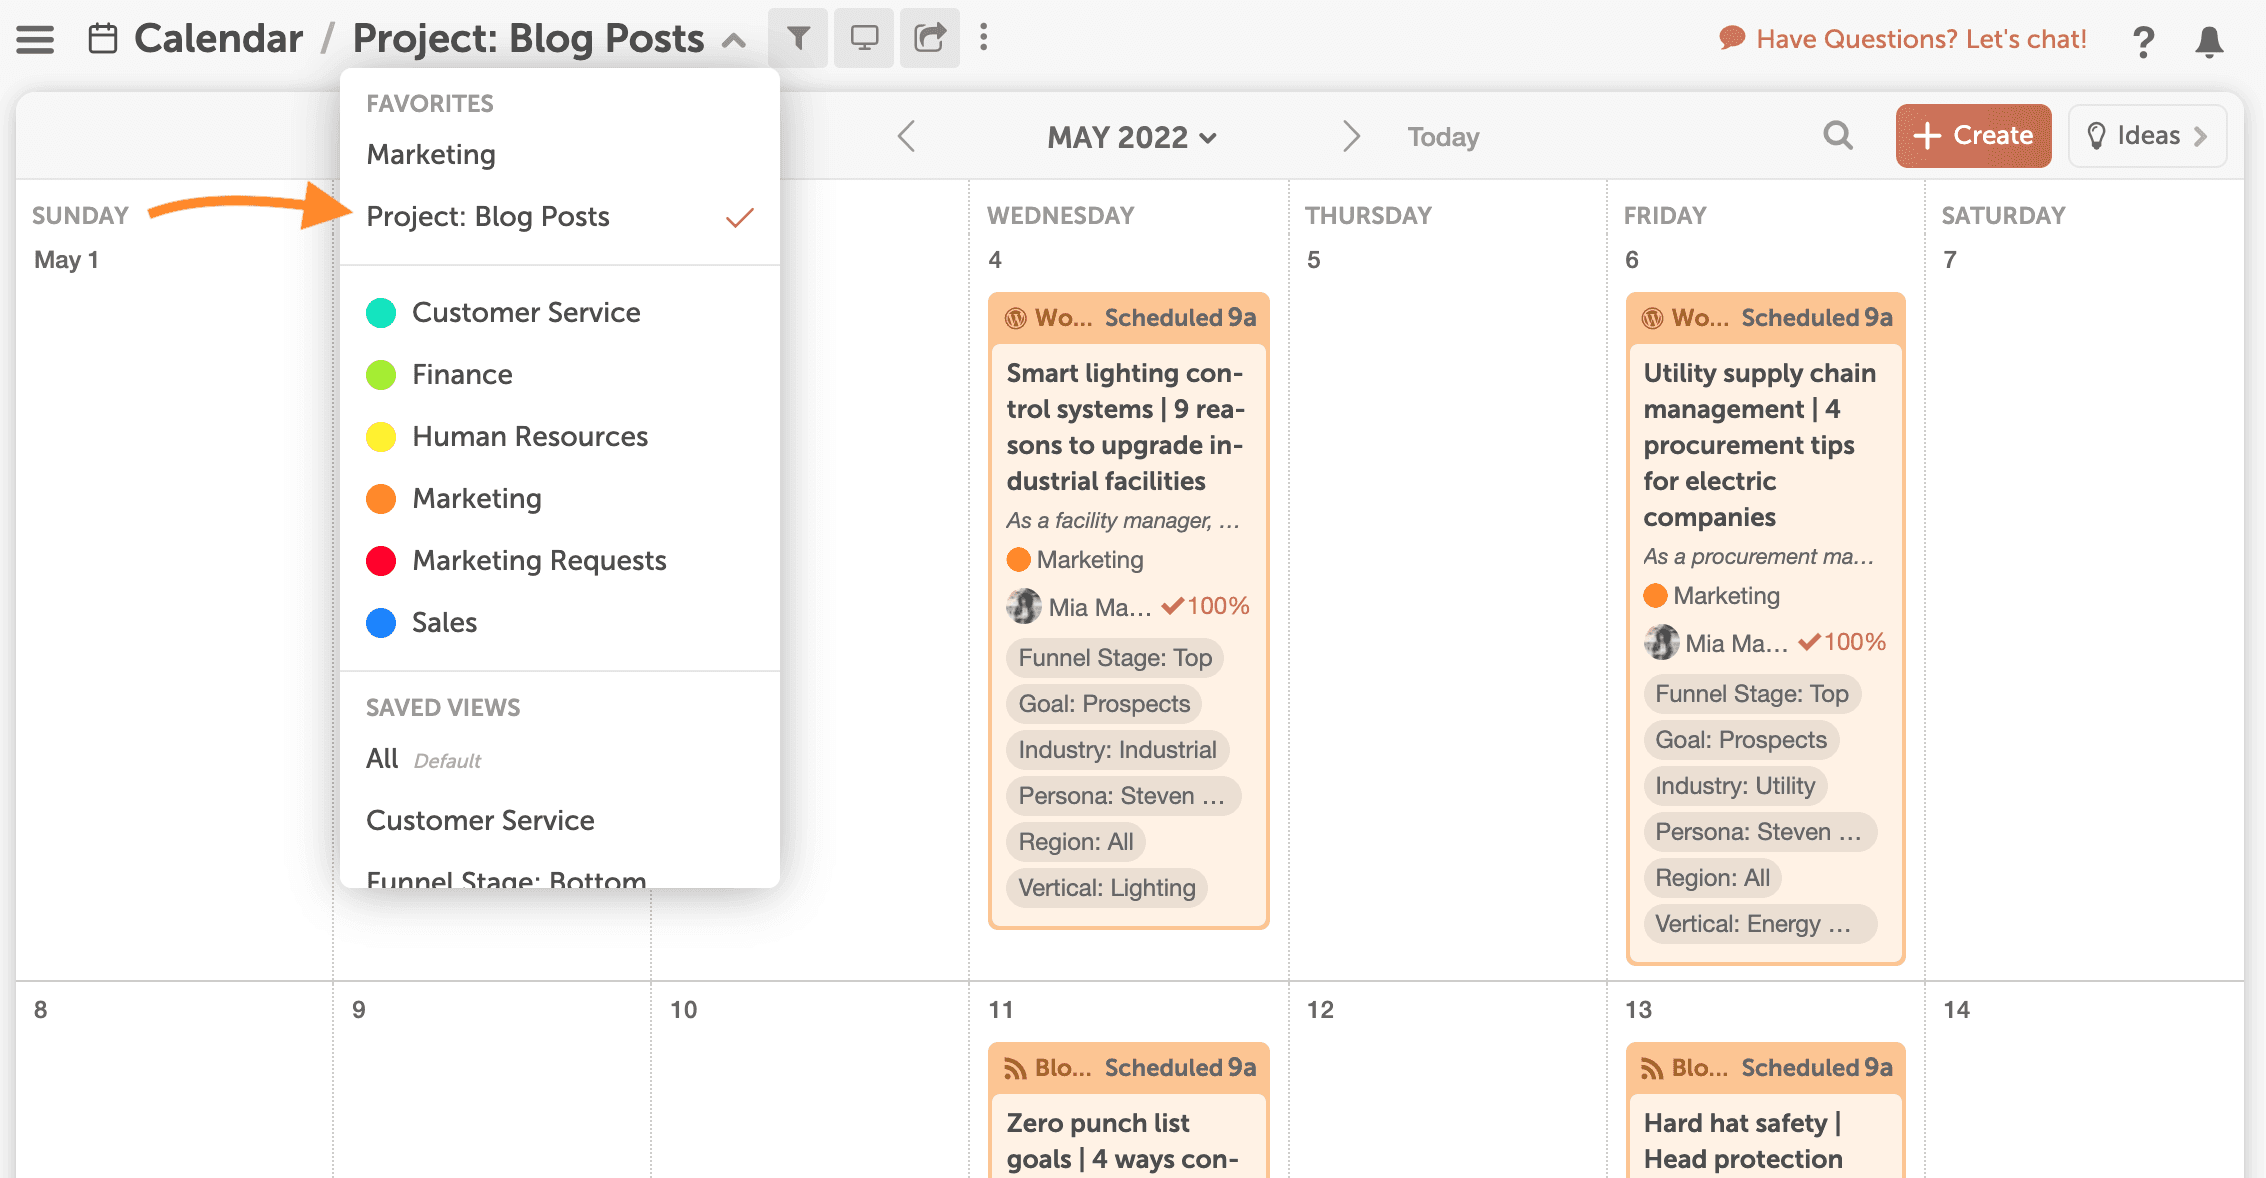Open the hamburger main menu
Screen dimensions: 2266x1178
click(35, 39)
